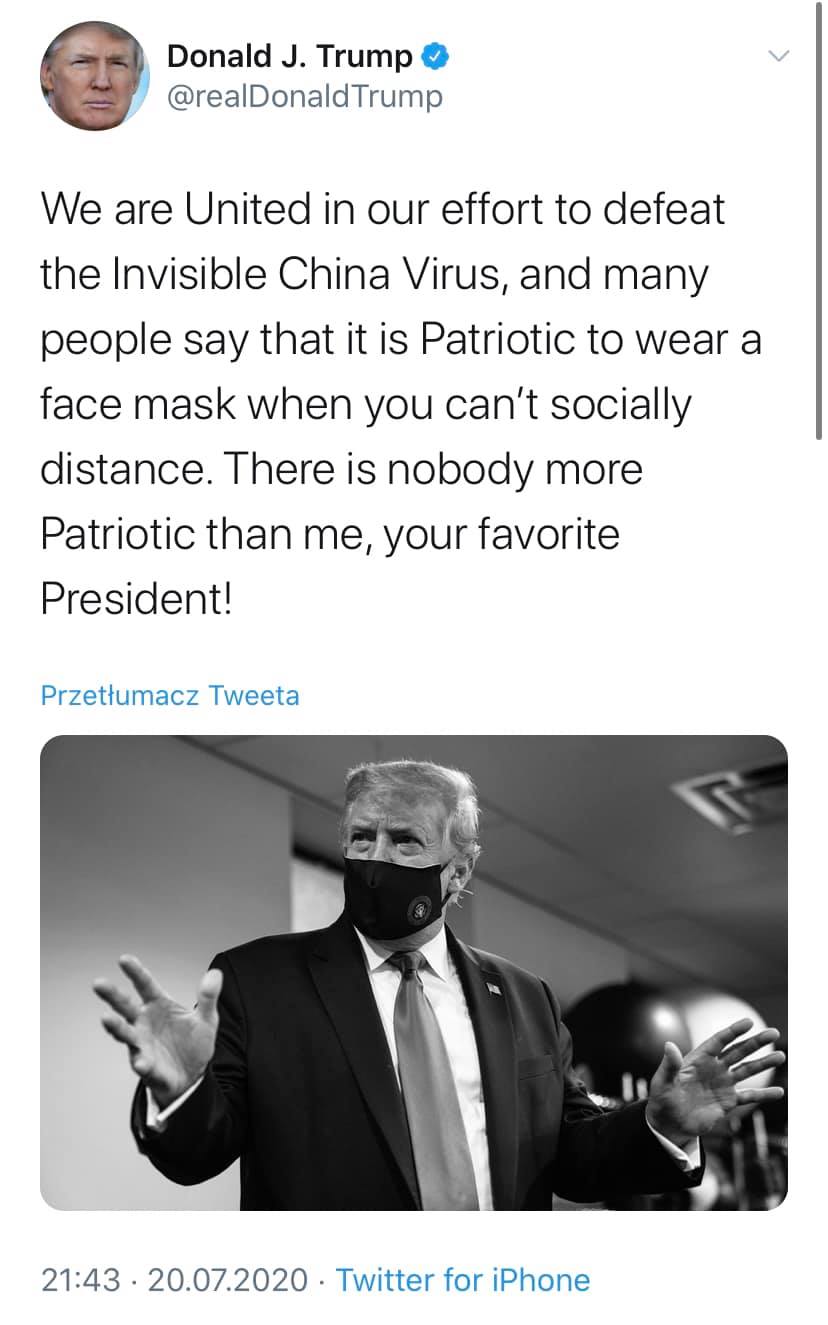Click the Twitter for iPhone source link
Viewport: 828px width, 1325px height.
[463, 1280]
